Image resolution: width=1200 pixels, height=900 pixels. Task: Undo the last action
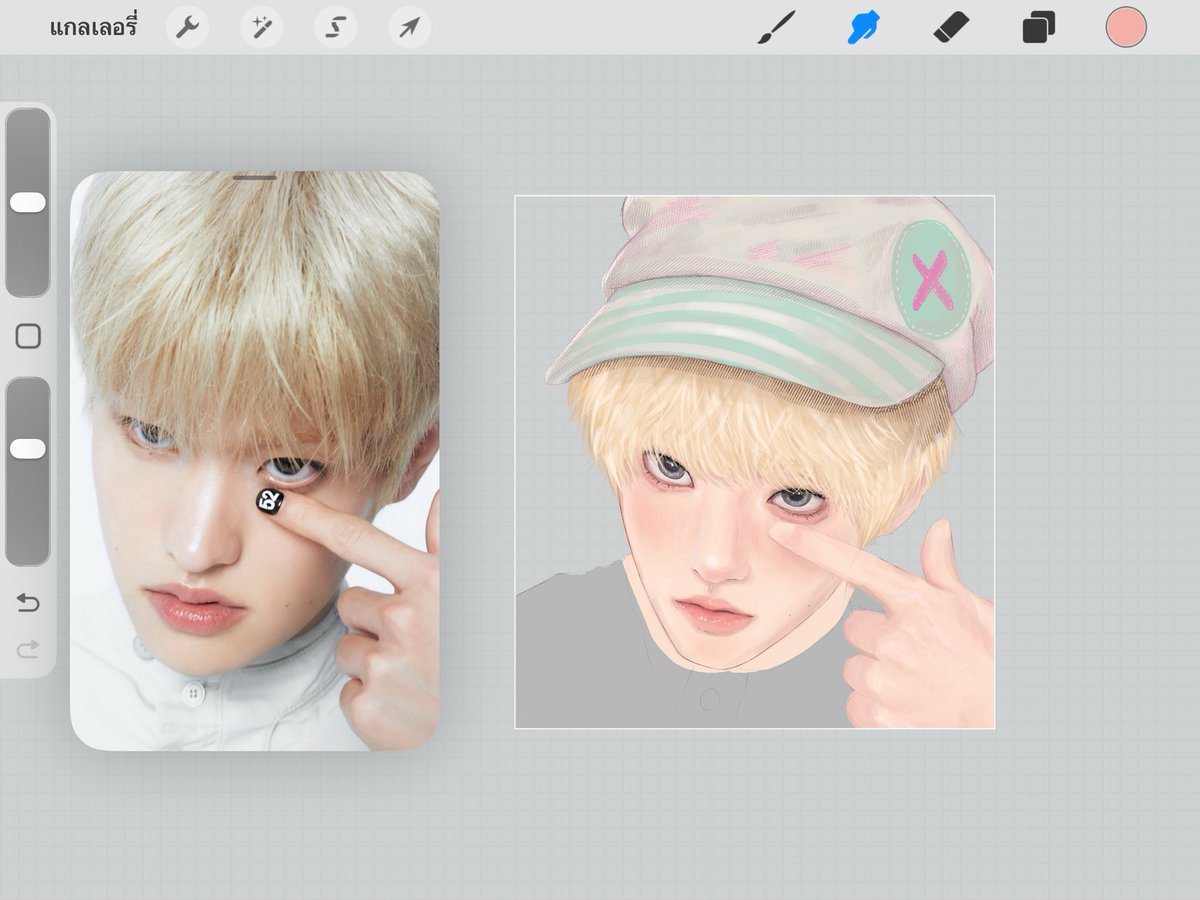[28, 602]
